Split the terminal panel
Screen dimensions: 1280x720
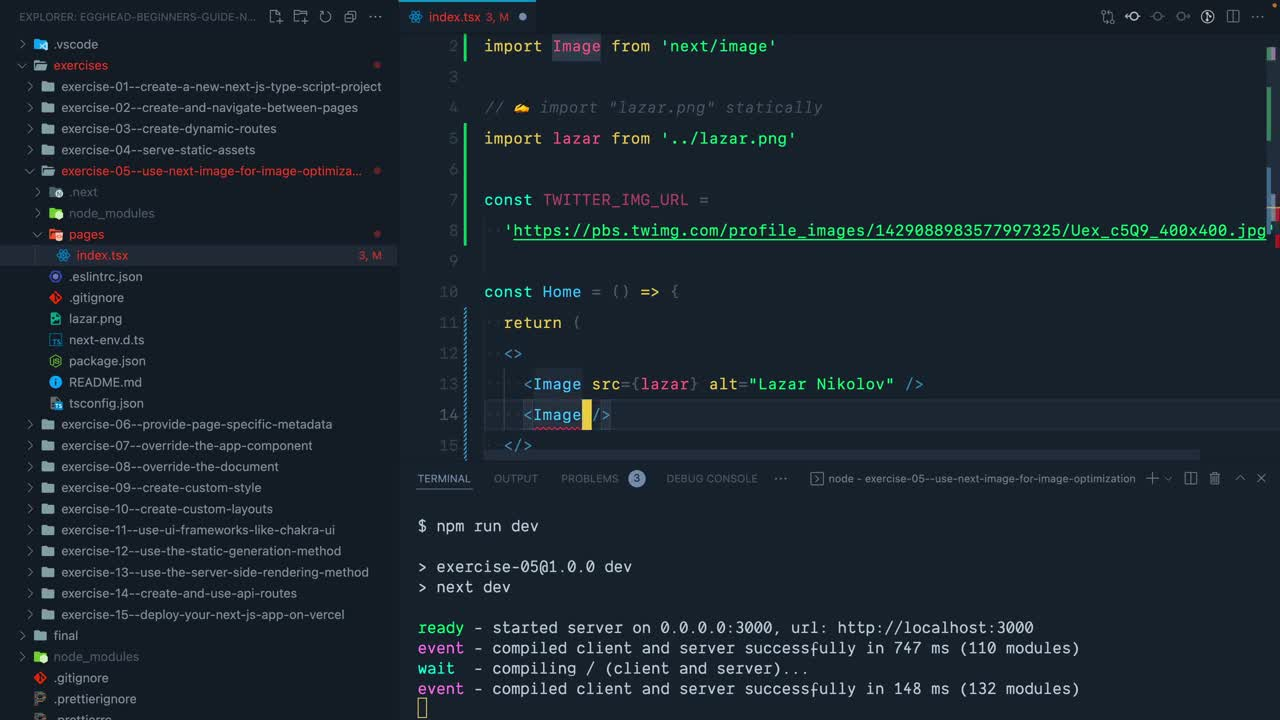click(x=1191, y=479)
